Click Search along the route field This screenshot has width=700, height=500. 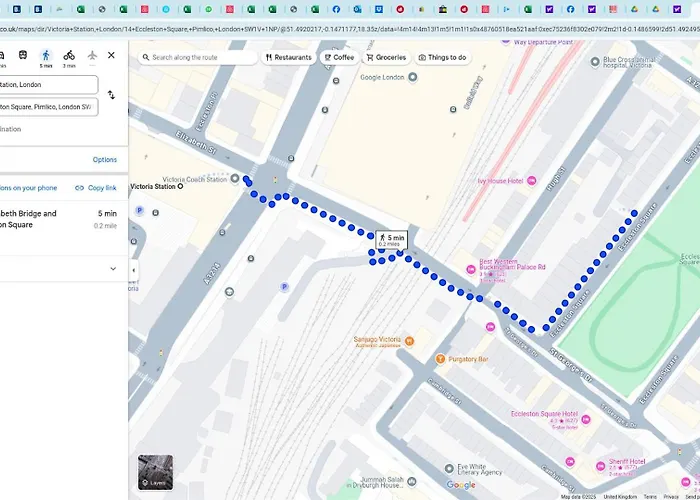[197, 58]
